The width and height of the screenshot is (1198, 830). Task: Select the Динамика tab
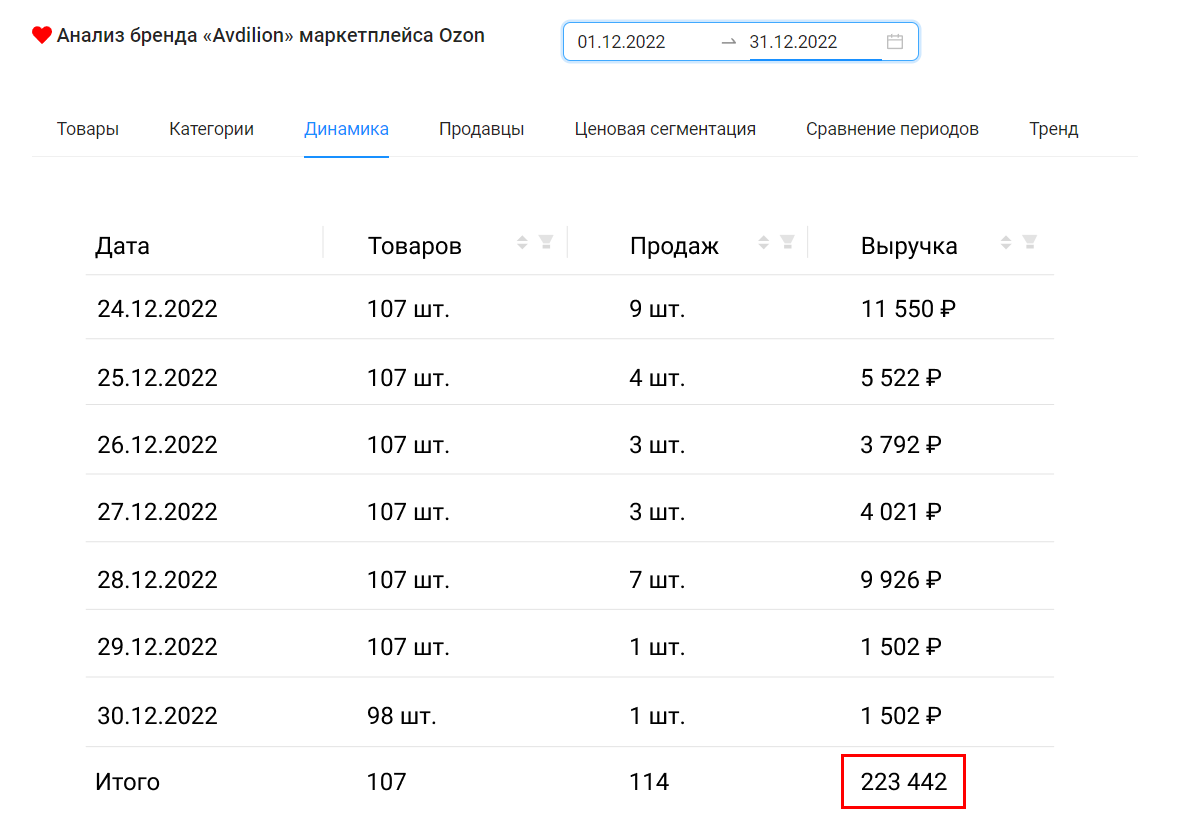pyautogui.click(x=346, y=128)
